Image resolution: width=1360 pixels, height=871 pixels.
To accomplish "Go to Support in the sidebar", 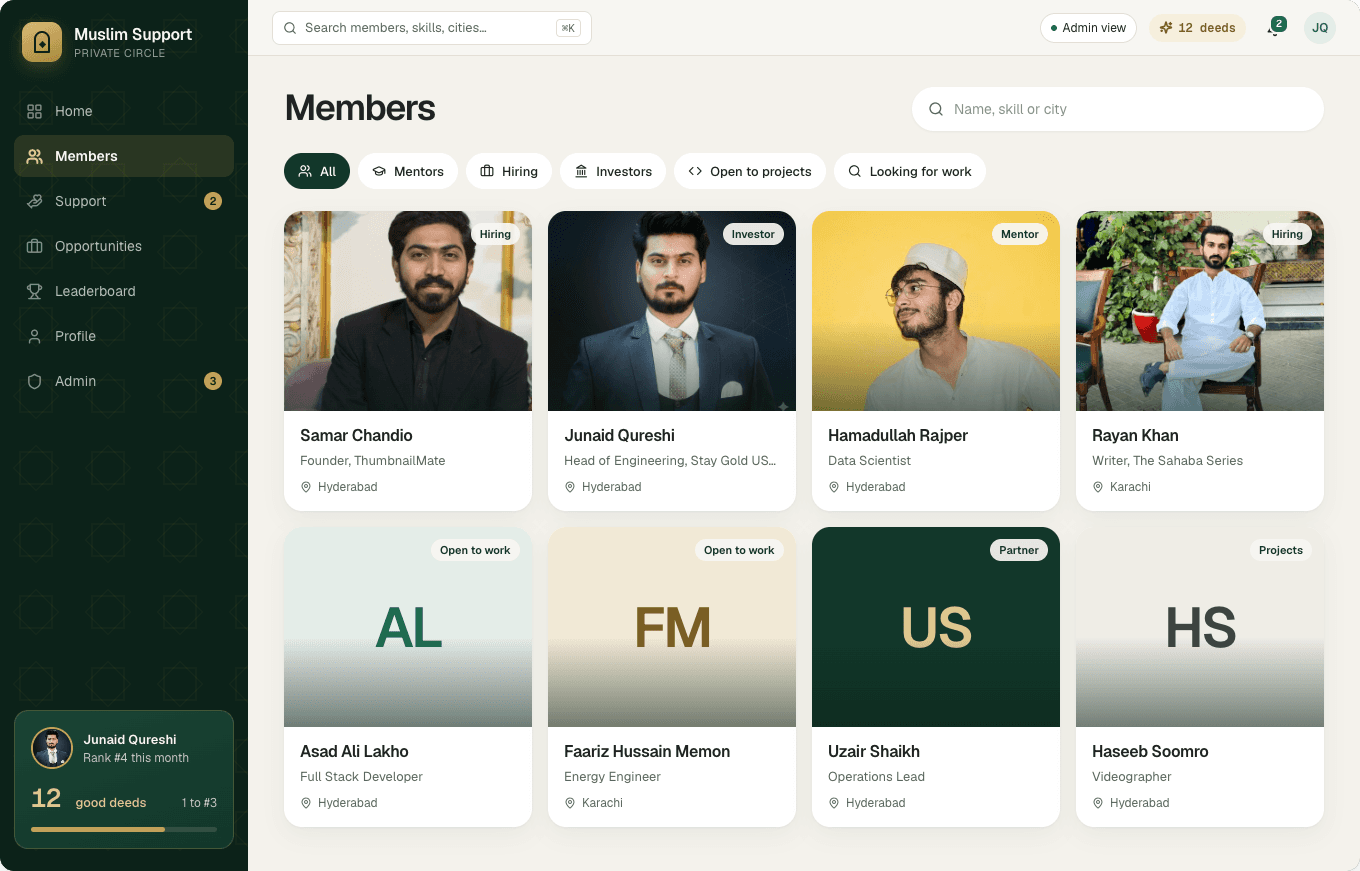I will pyautogui.click(x=124, y=201).
